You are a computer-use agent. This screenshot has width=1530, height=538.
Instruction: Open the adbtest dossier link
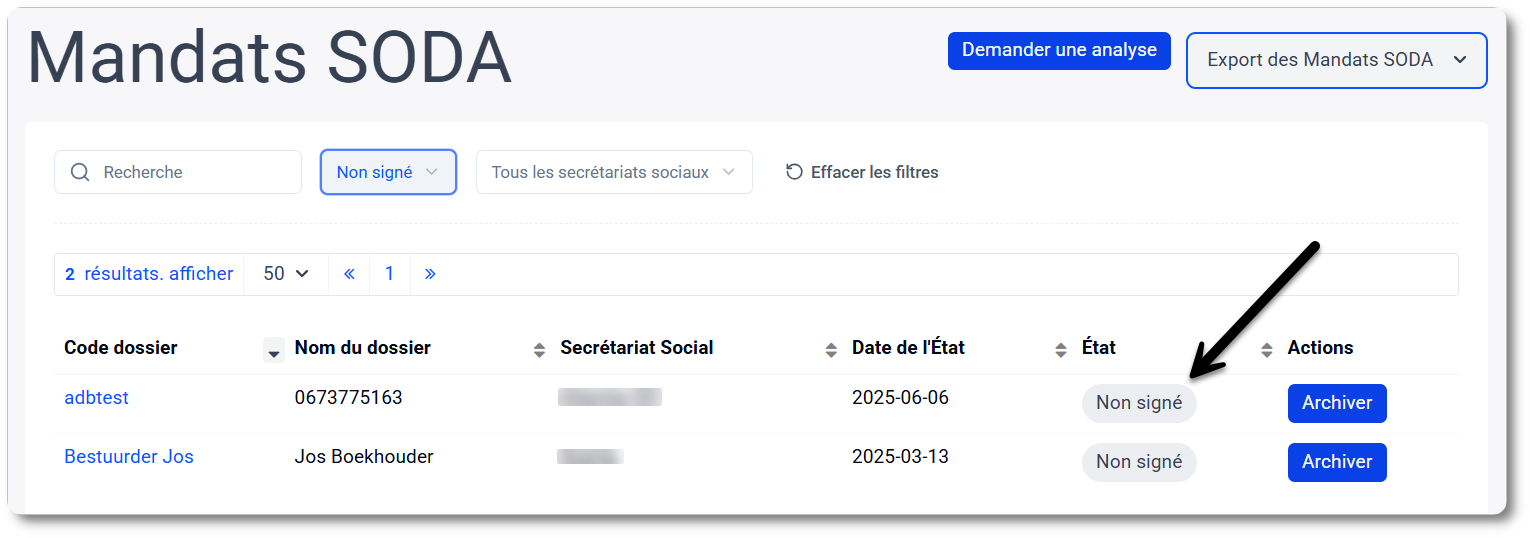click(96, 398)
